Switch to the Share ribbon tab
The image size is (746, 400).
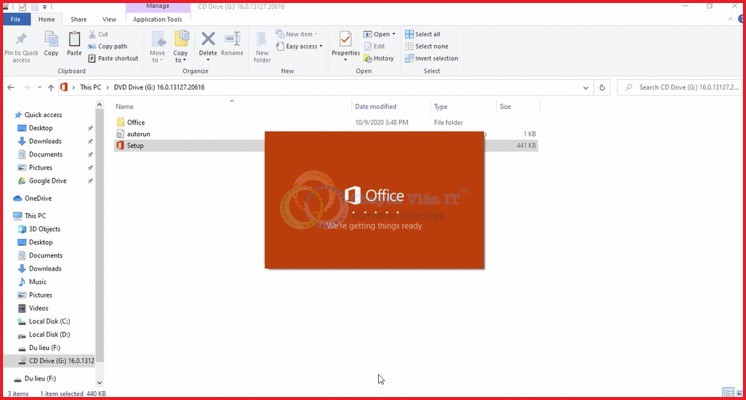coord(79,20)
